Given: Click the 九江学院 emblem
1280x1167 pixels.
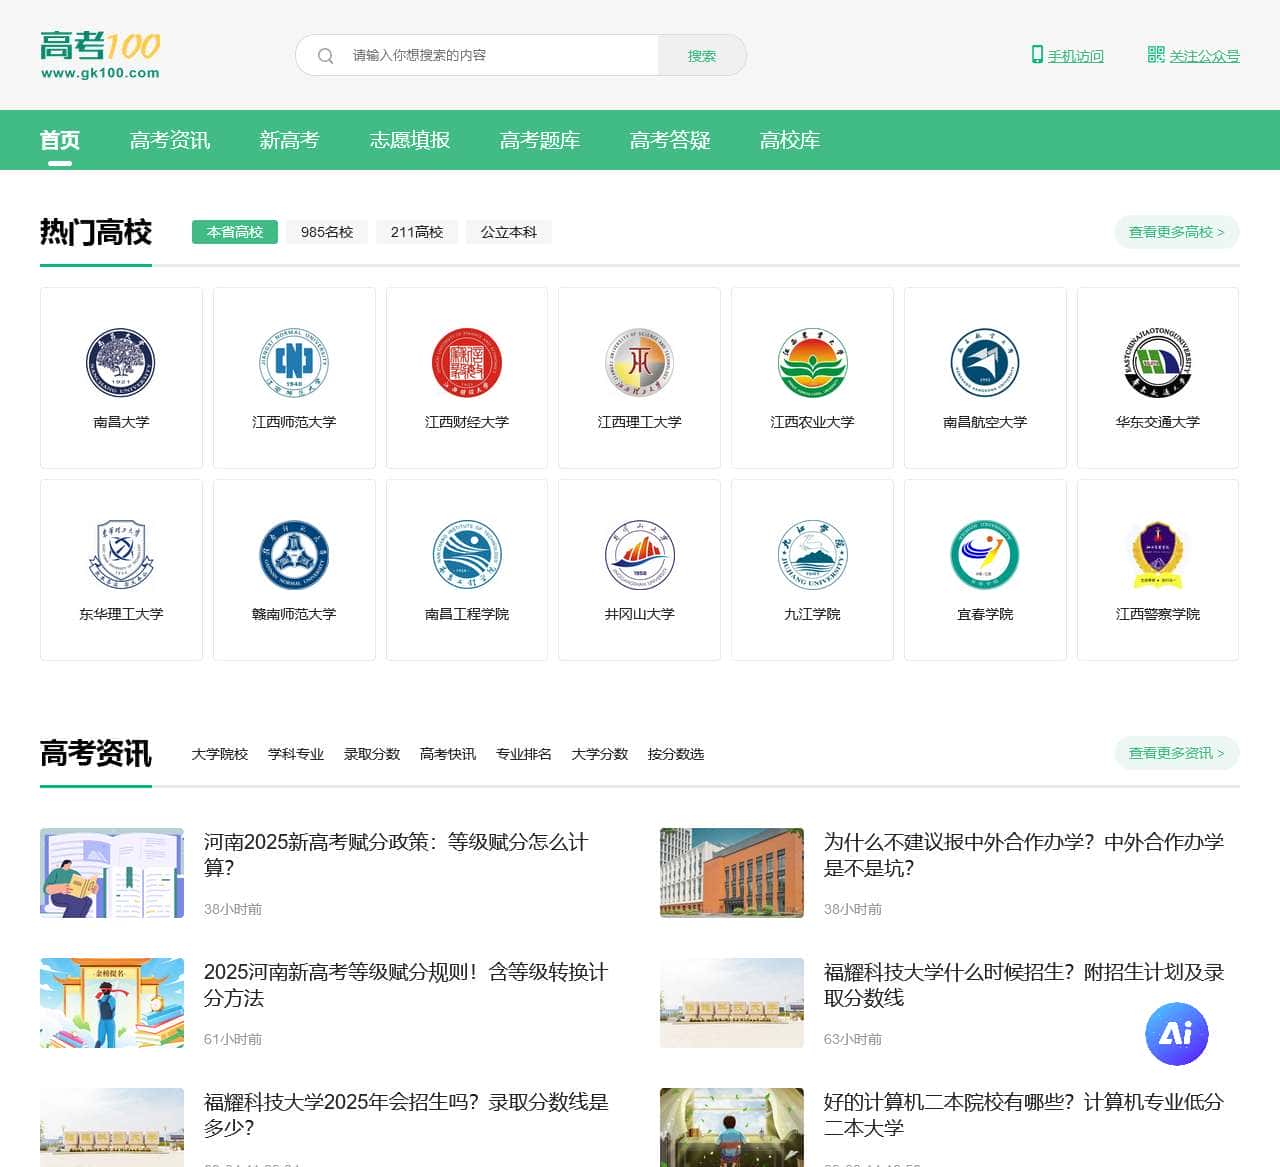Looking at the screenshot, I should (813, 555).
